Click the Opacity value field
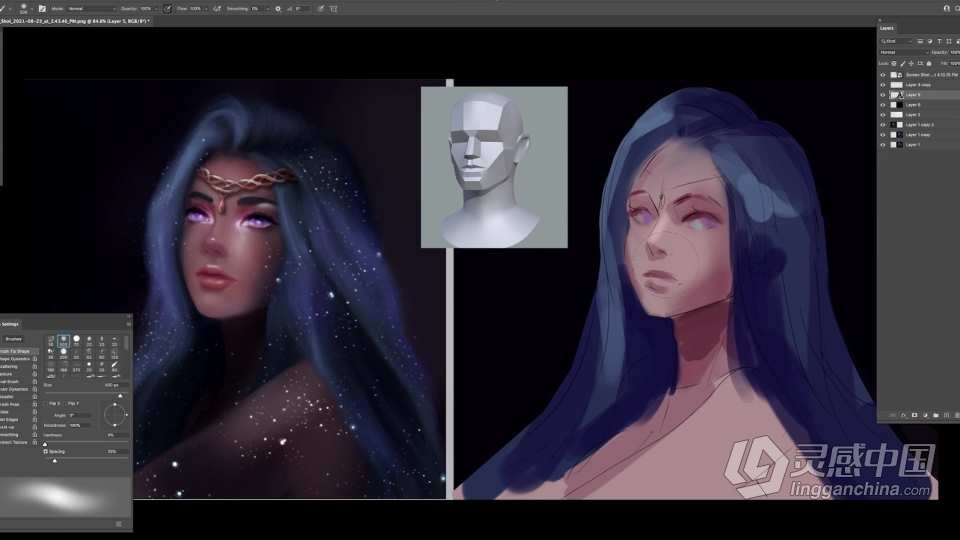This screenshot has height=540, width=960. tap(146, 9)
